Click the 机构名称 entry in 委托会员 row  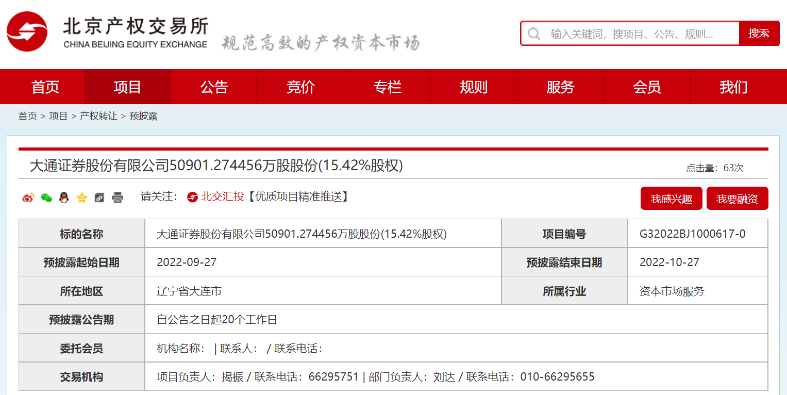(181, 348)
